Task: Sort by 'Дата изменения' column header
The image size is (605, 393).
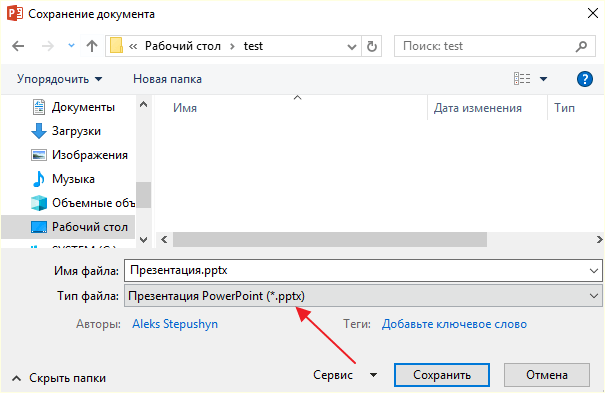Action: click(477, 108)
